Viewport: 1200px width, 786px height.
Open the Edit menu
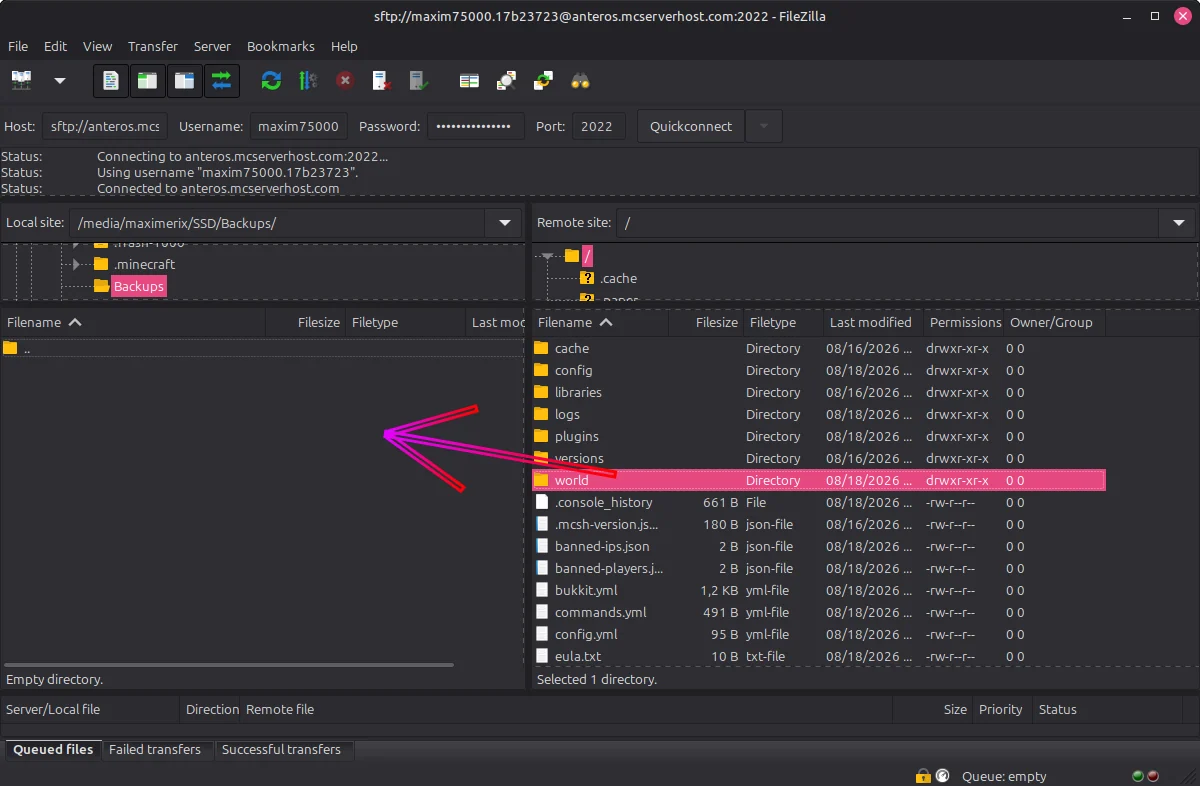click(x=55, y=46)
